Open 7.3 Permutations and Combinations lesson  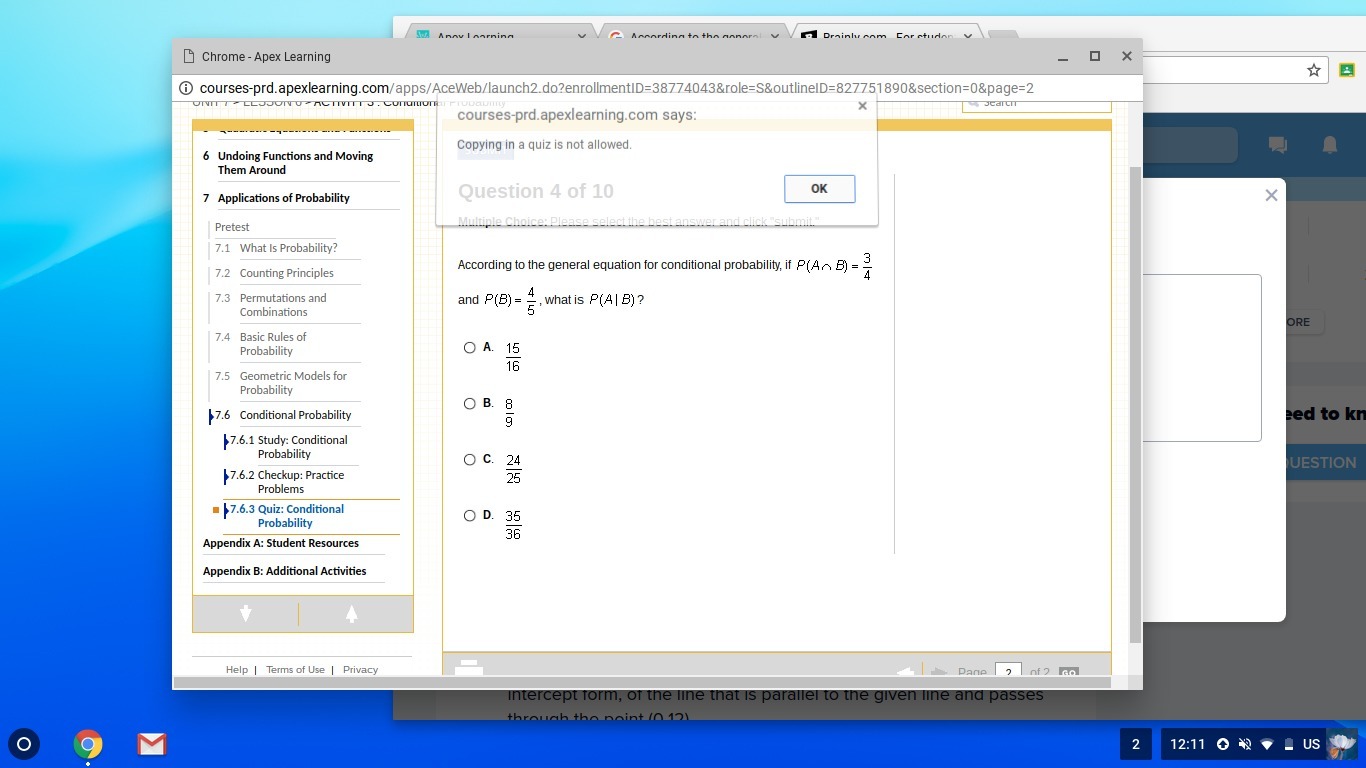283,305
